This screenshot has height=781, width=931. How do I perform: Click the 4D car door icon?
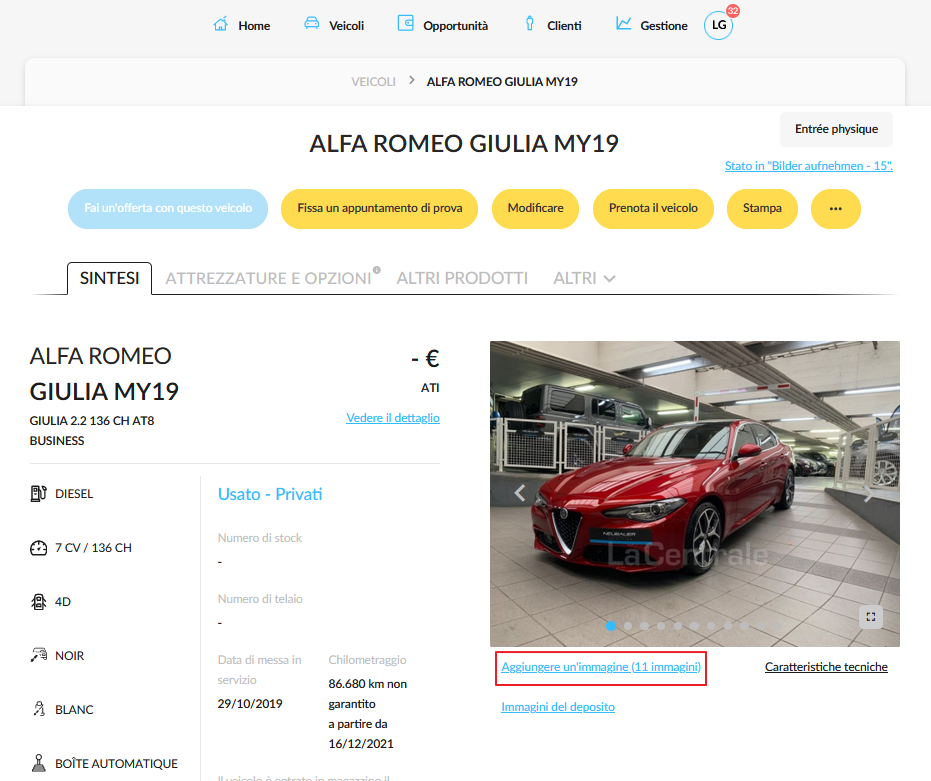click(x=39, y=602)
